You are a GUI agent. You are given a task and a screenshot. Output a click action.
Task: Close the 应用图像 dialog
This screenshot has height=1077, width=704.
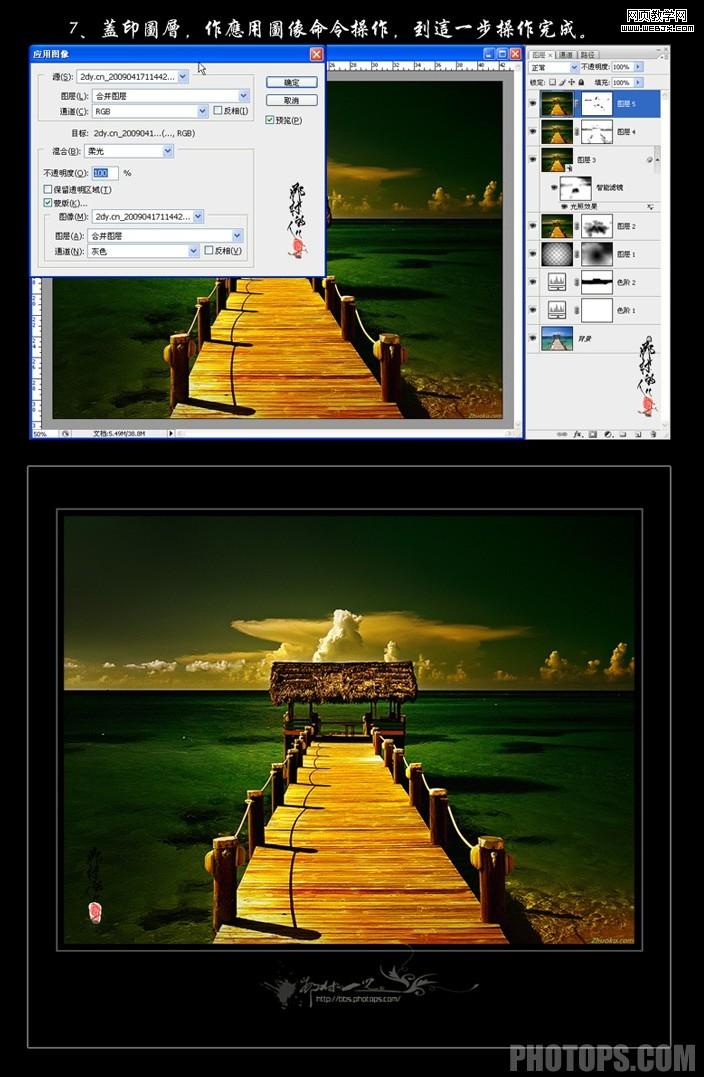click(316, 54)
